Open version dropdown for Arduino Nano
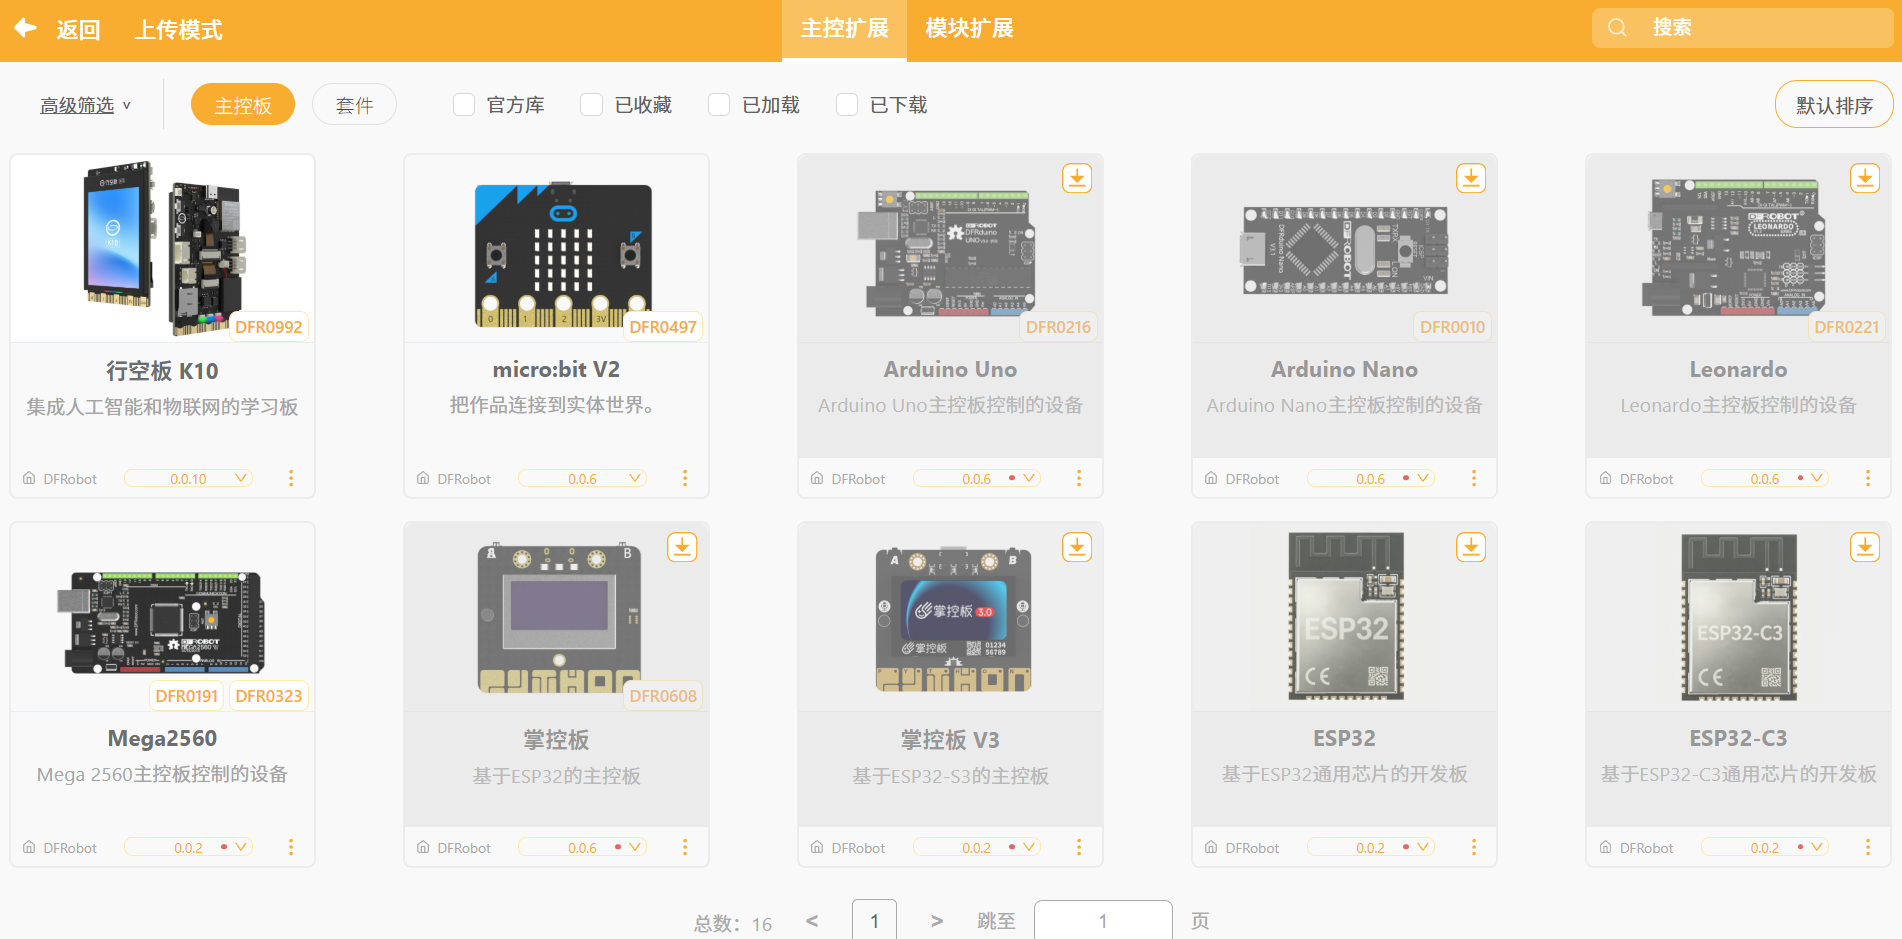This screenshot has height=939, width=1902. (1371, 478)
